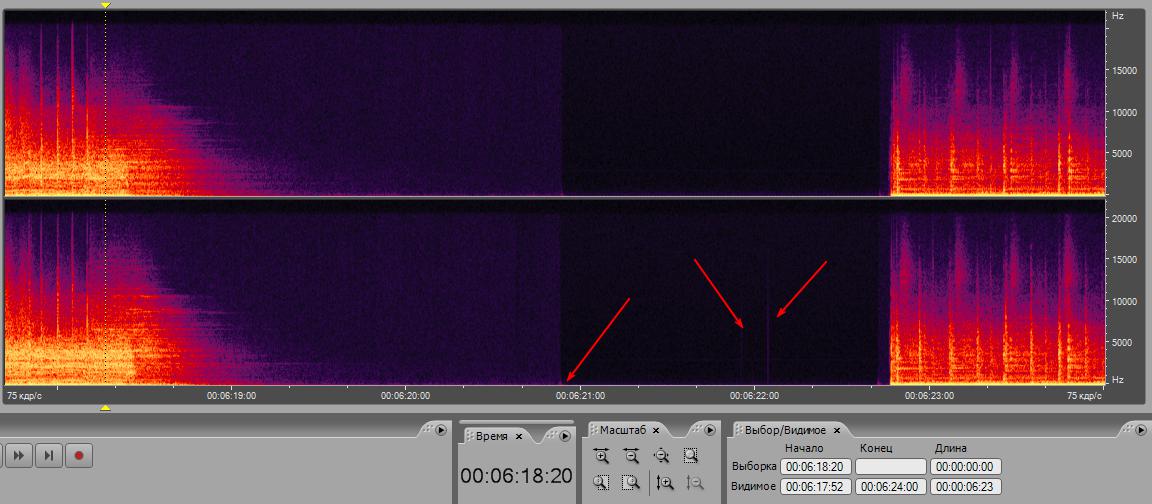1152x504 pixels.
Task: Close the Выбор/Видимое panel tab
Action: coord(836,431)
